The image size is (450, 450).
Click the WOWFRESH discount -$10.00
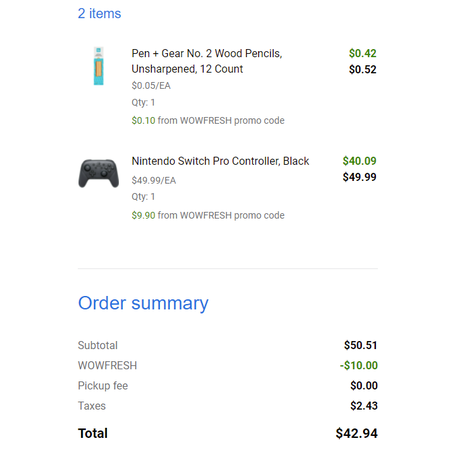point(359,365)
